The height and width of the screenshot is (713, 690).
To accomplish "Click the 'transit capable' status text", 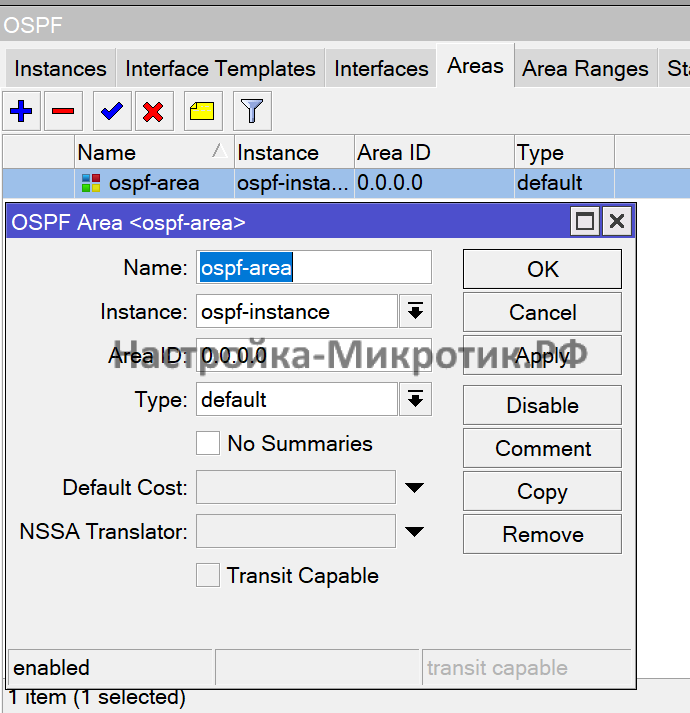I will [497, 668].
